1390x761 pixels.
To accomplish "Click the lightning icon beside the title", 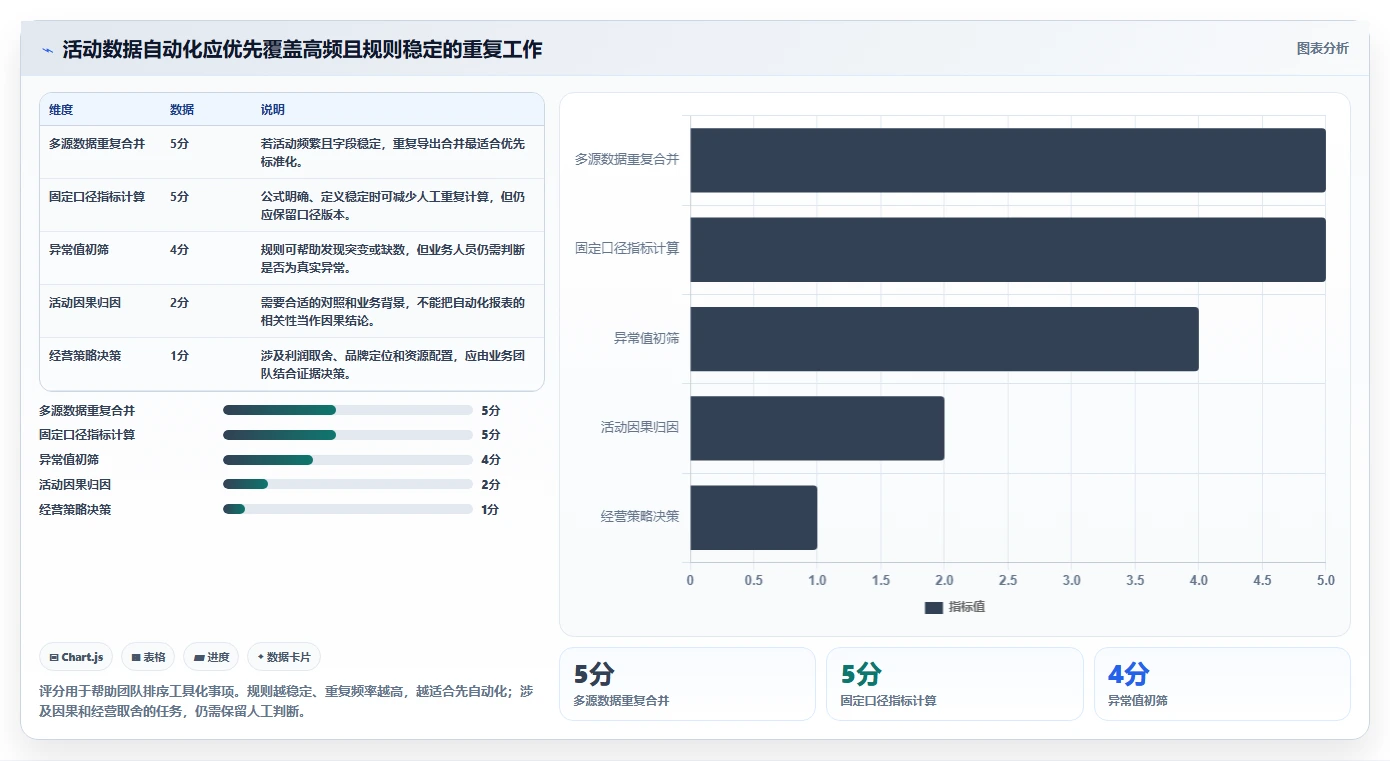I will tap(47, 50).
